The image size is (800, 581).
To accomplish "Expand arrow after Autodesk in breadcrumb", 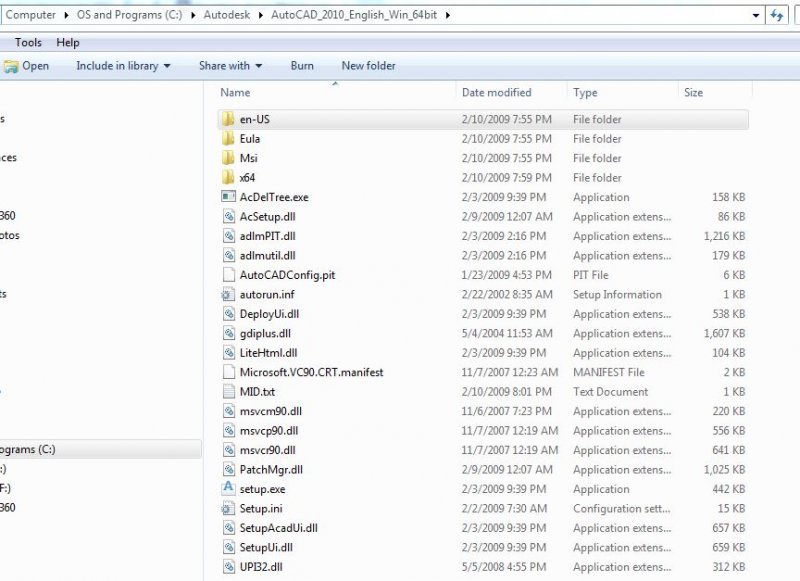I will click(261, 15).
